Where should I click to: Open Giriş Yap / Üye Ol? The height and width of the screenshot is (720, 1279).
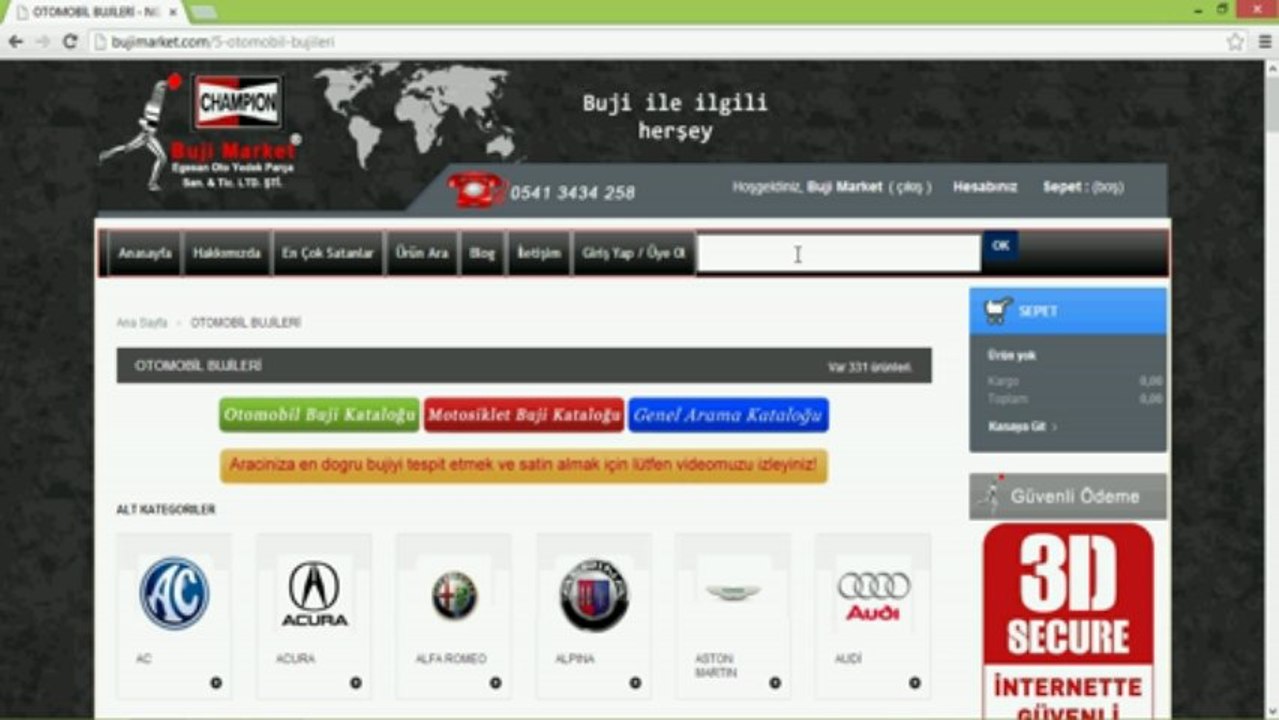pyautogui.click(x=633, y=254)
